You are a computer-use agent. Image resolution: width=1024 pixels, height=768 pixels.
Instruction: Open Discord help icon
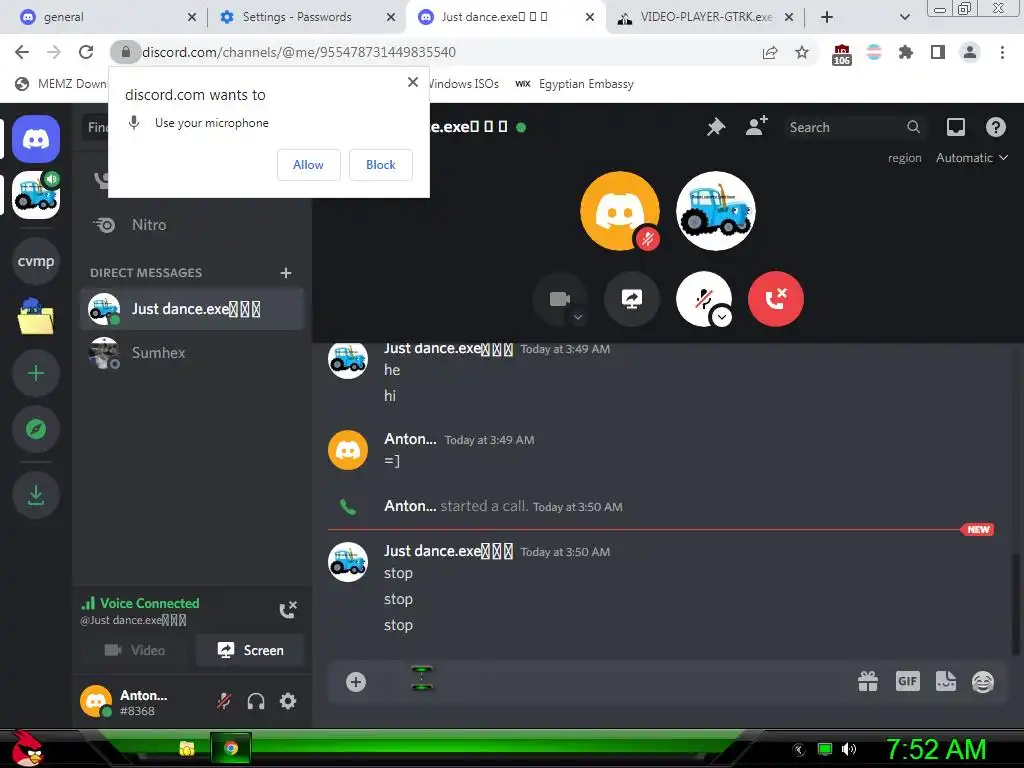tap(995, 127)
